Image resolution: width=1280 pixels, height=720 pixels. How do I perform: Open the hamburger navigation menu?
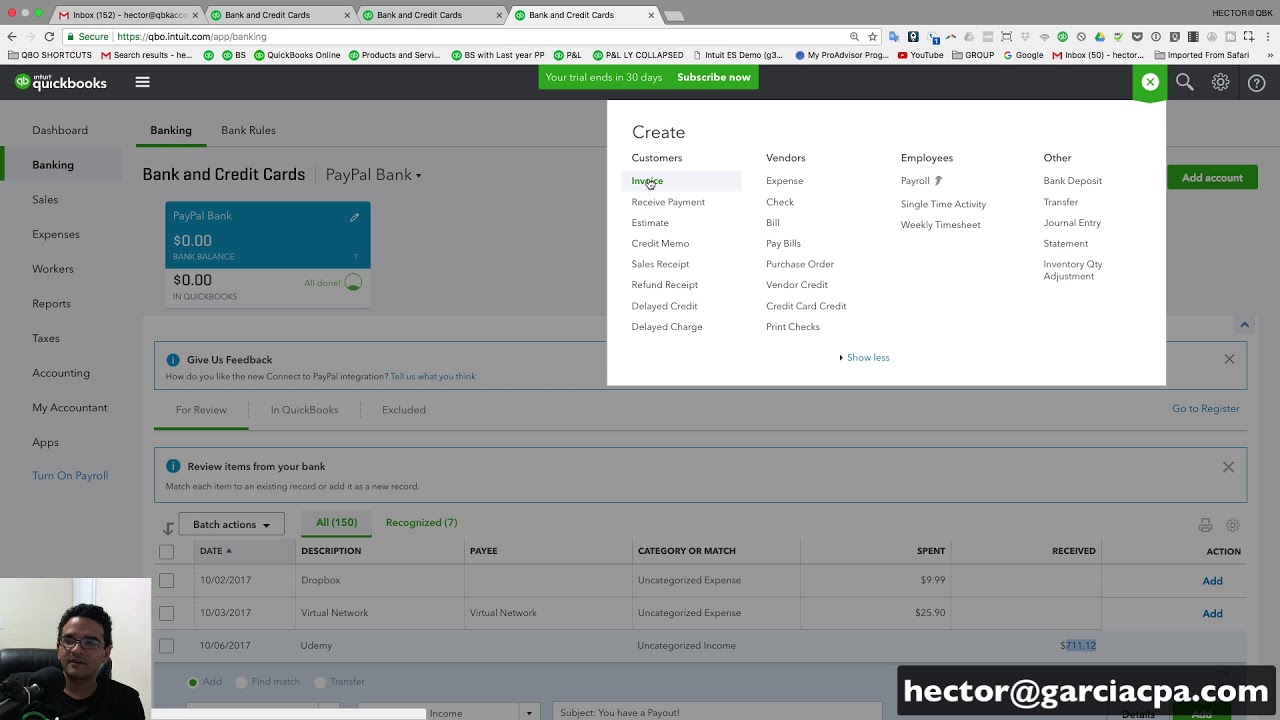[142, 82]
